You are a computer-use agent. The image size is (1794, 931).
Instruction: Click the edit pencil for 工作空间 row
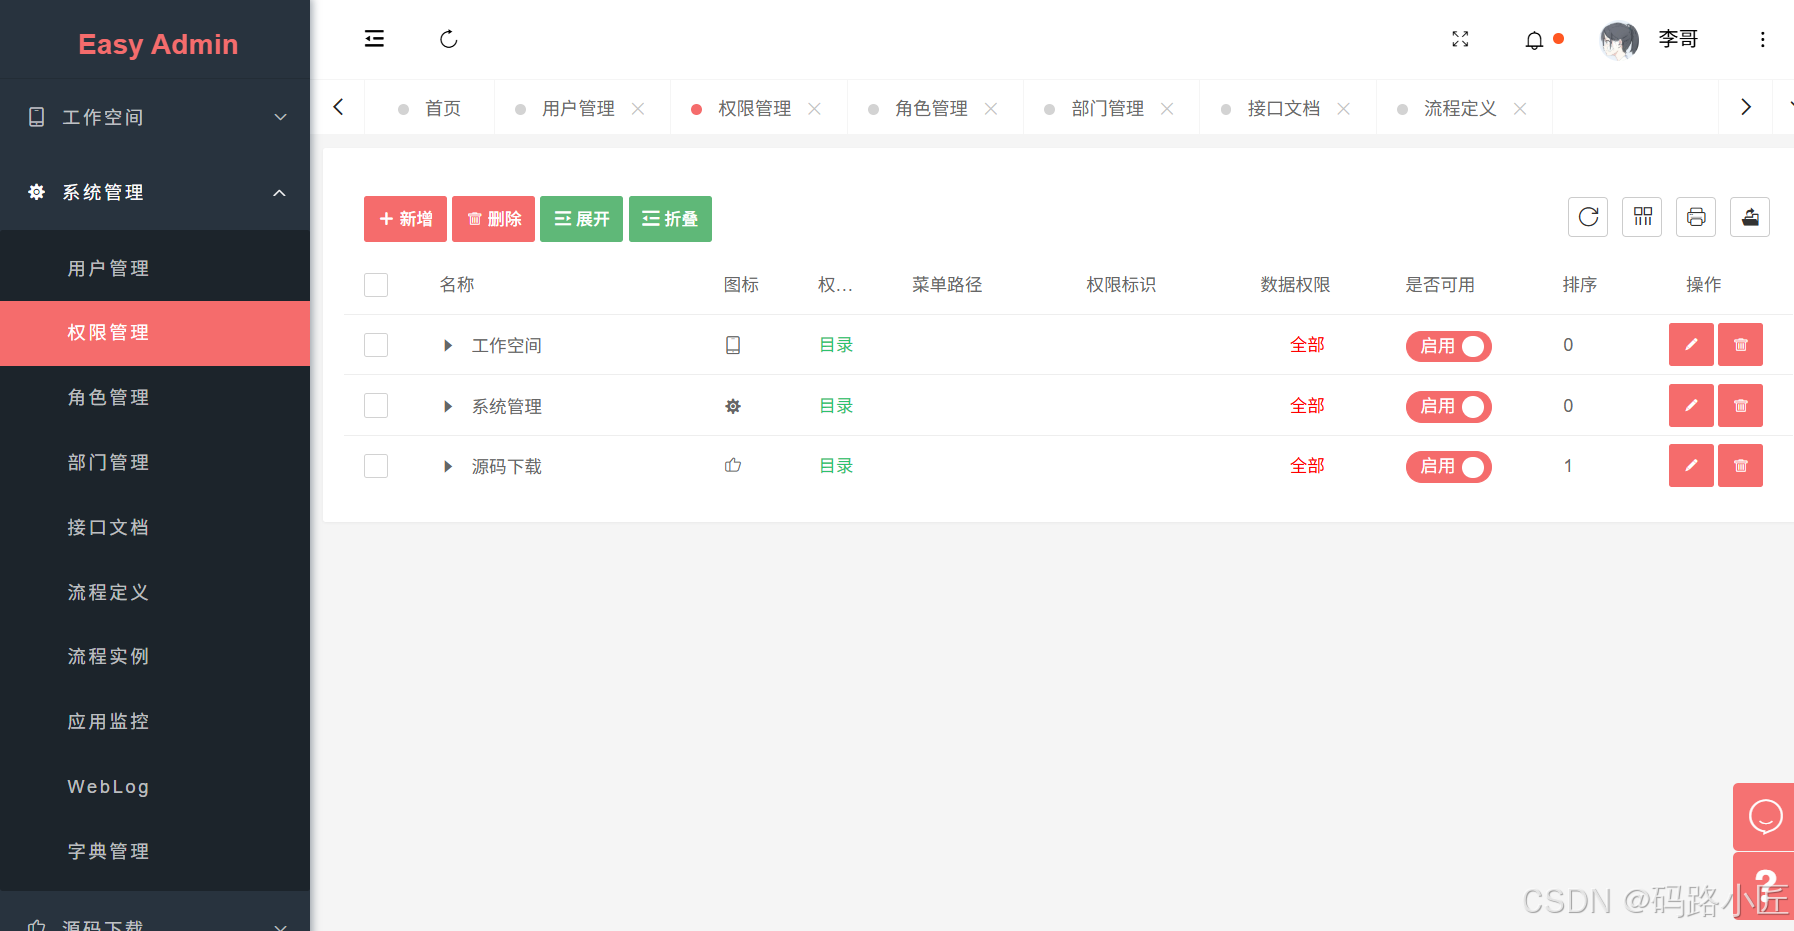point(1691,344)
